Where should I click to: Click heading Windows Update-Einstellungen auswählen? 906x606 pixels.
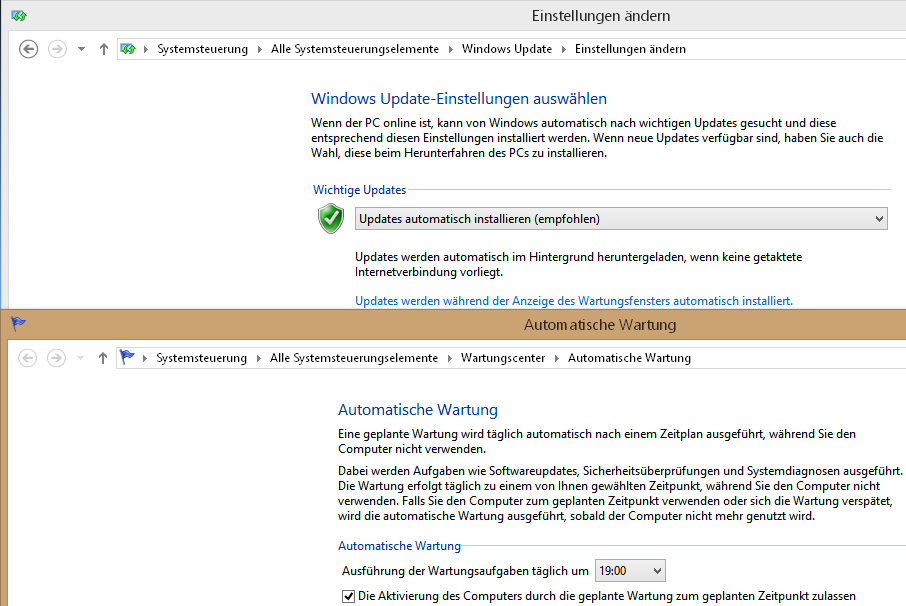pyautogui.click(x=459, y=99)
